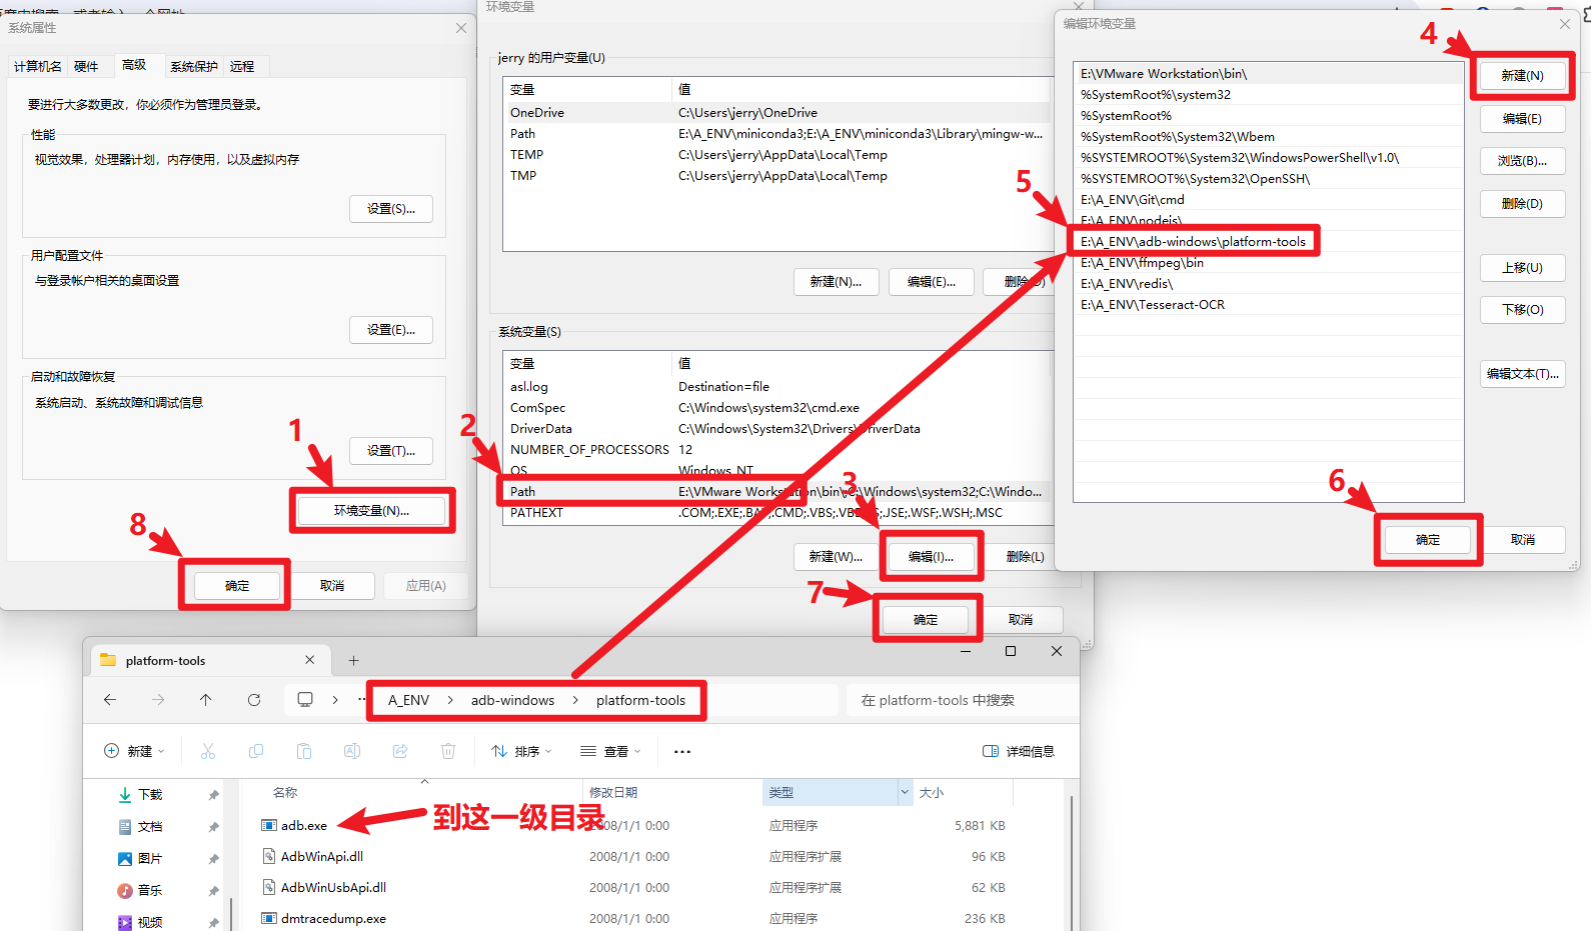
Task: Click 浏览(B) in 编辑环境变量 dialog
Action: pyautogui.click(x=1522, y=161)
